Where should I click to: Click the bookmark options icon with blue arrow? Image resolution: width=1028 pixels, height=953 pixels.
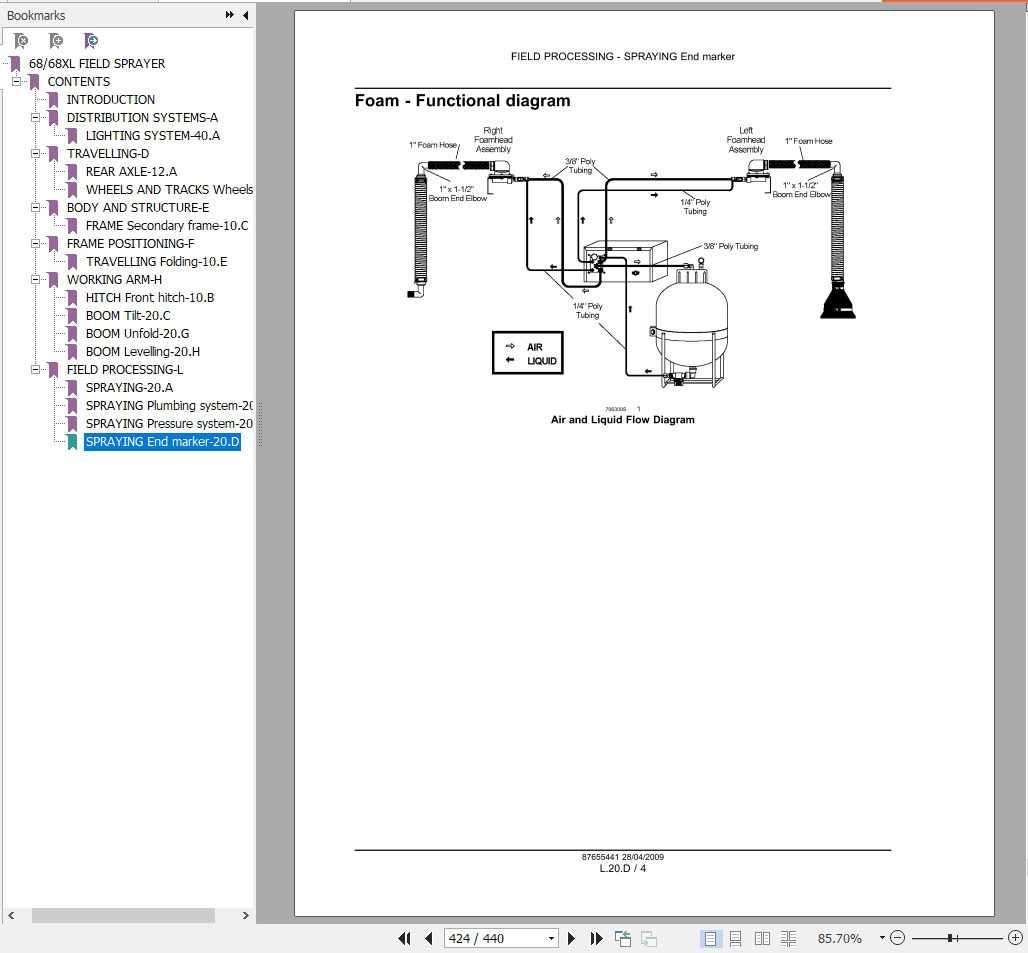(91, 41)
